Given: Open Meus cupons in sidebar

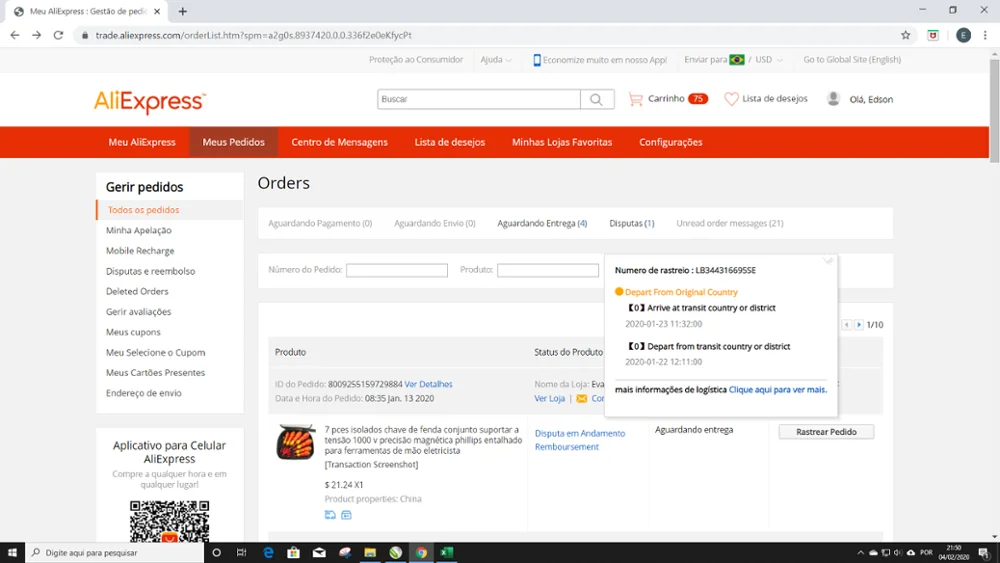Looking at the screenshot, I should click(x=133, y=332).
